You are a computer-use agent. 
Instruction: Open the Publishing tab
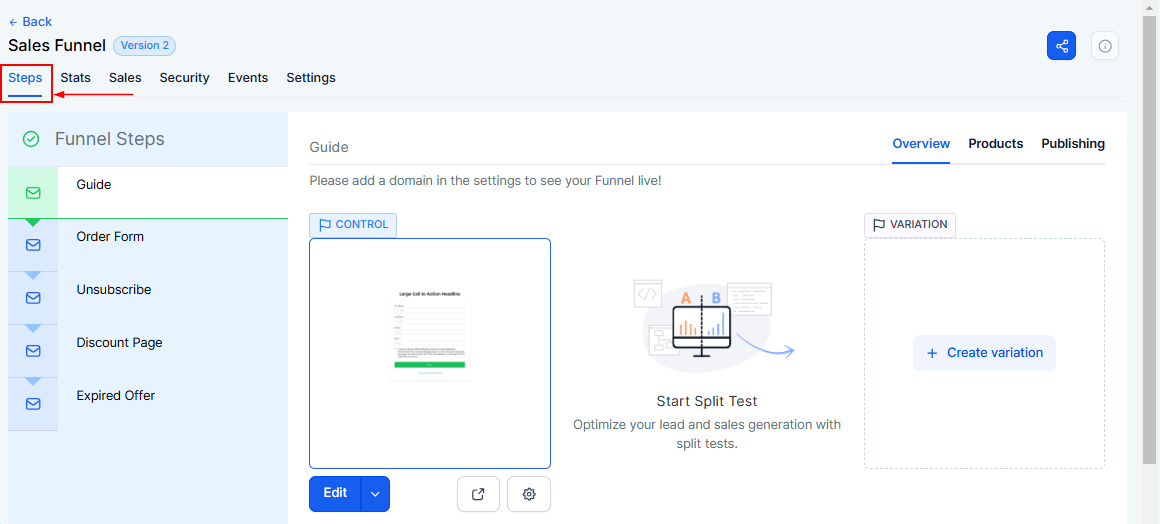pos(1073,144)
